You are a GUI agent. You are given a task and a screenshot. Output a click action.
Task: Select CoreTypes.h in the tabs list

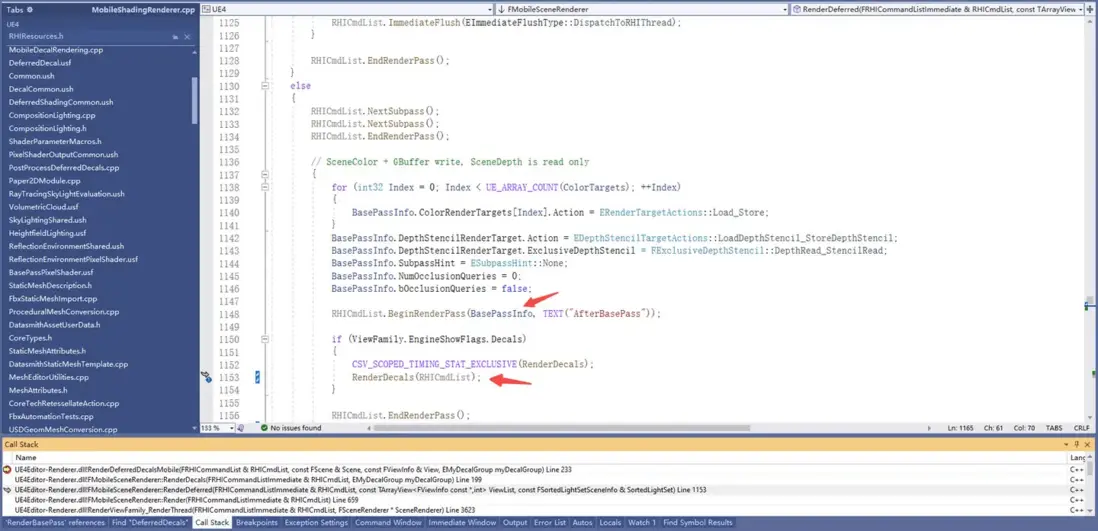tap(30, 338)
